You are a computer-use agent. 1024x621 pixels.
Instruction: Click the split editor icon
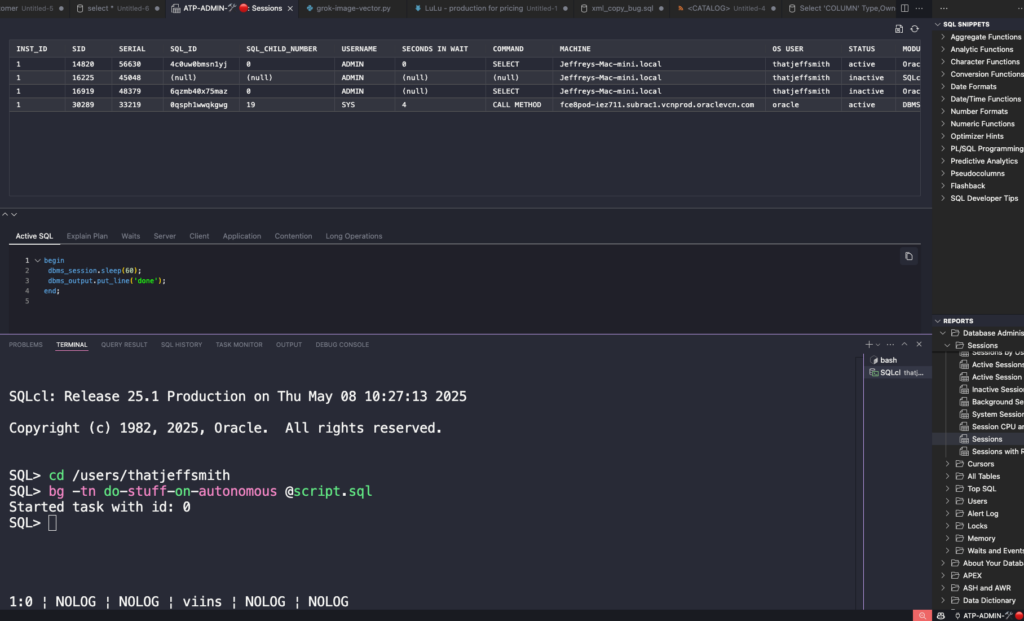click(x=903, y=8)
